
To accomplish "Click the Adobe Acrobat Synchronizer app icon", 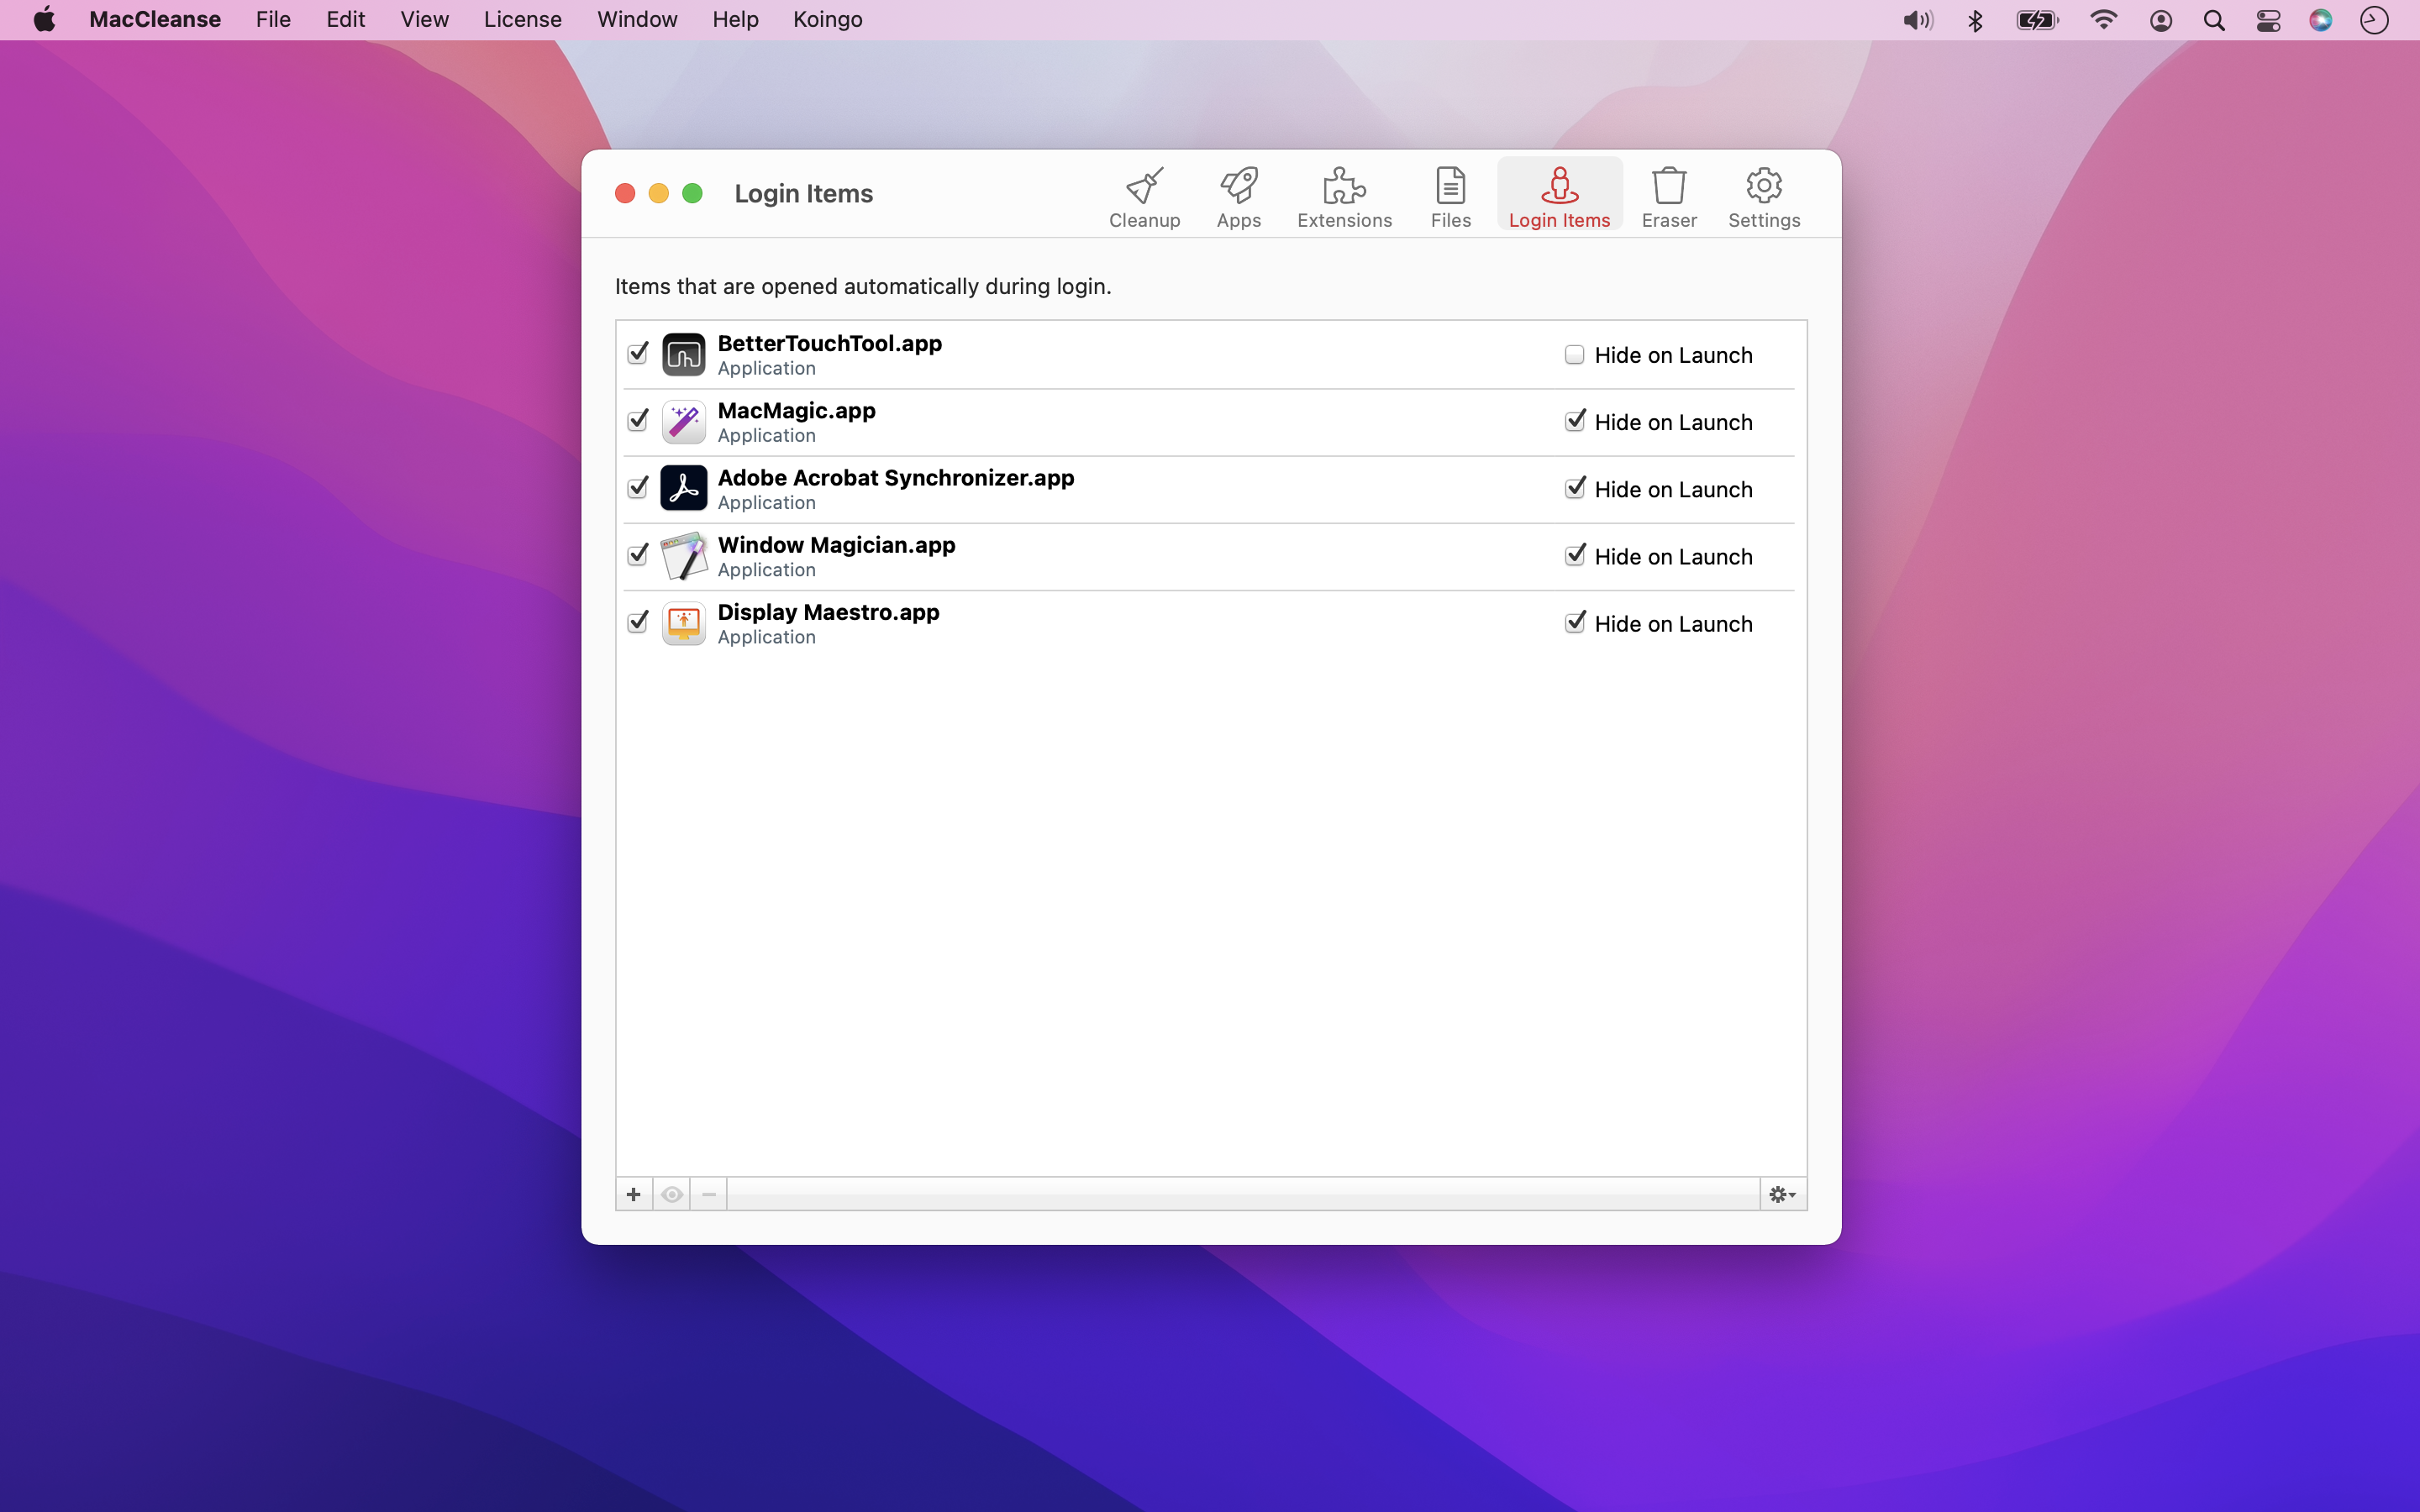I will tap(684, 489).
